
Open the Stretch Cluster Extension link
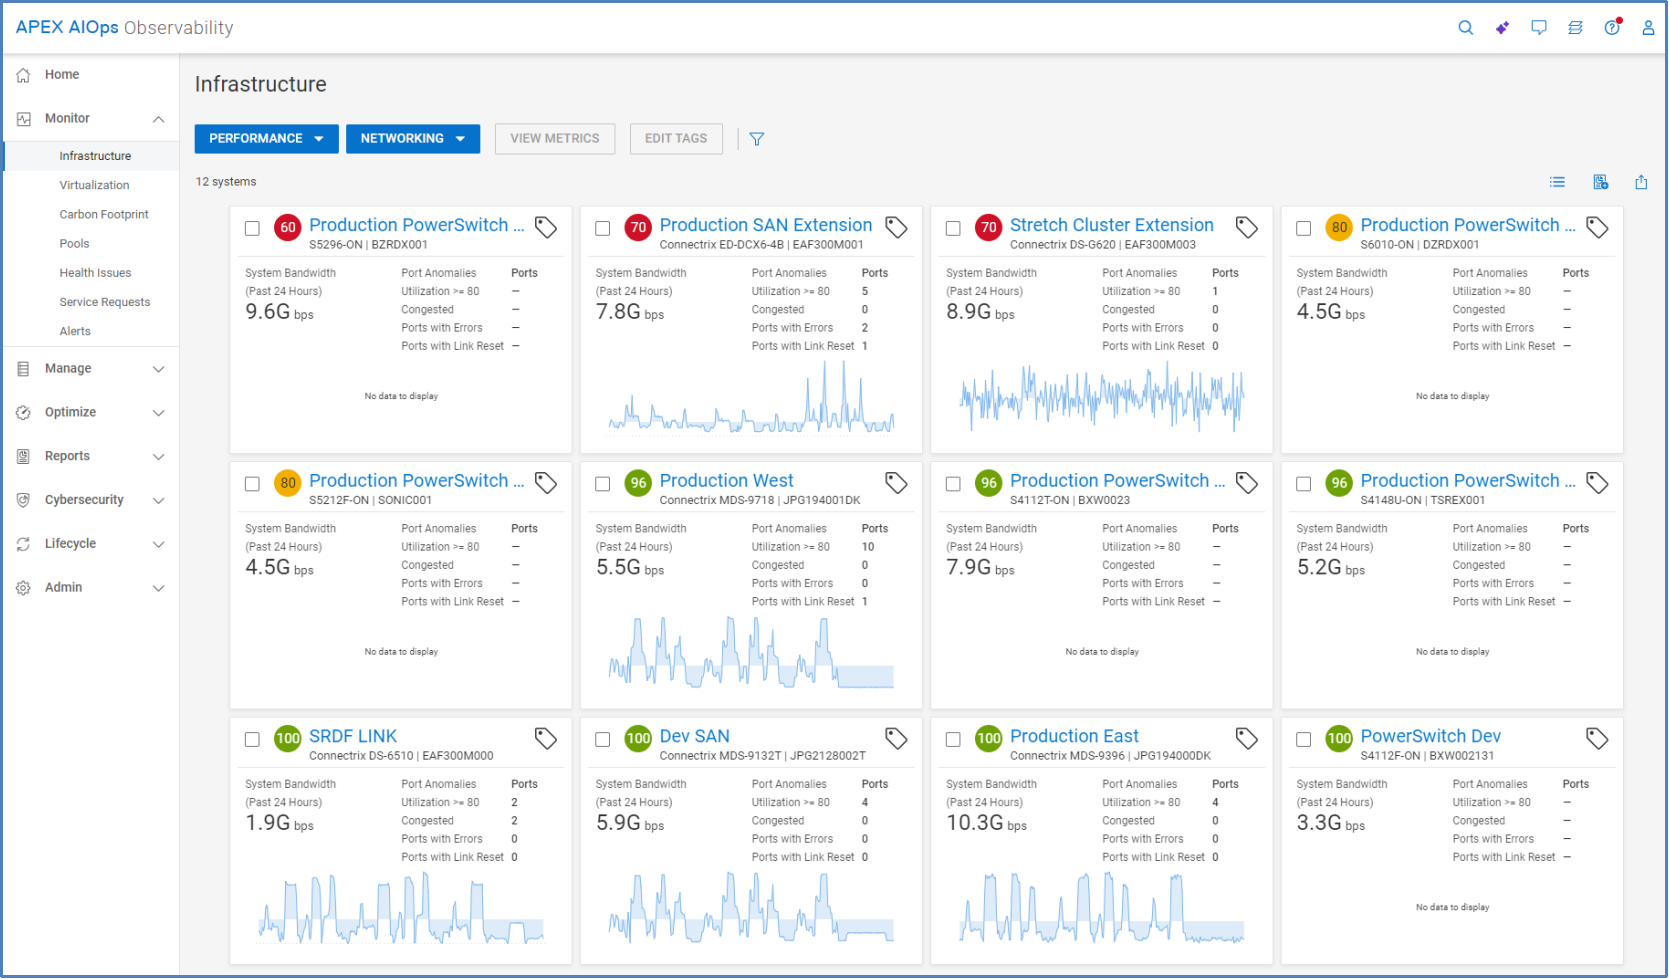[x=1111, y=226]
